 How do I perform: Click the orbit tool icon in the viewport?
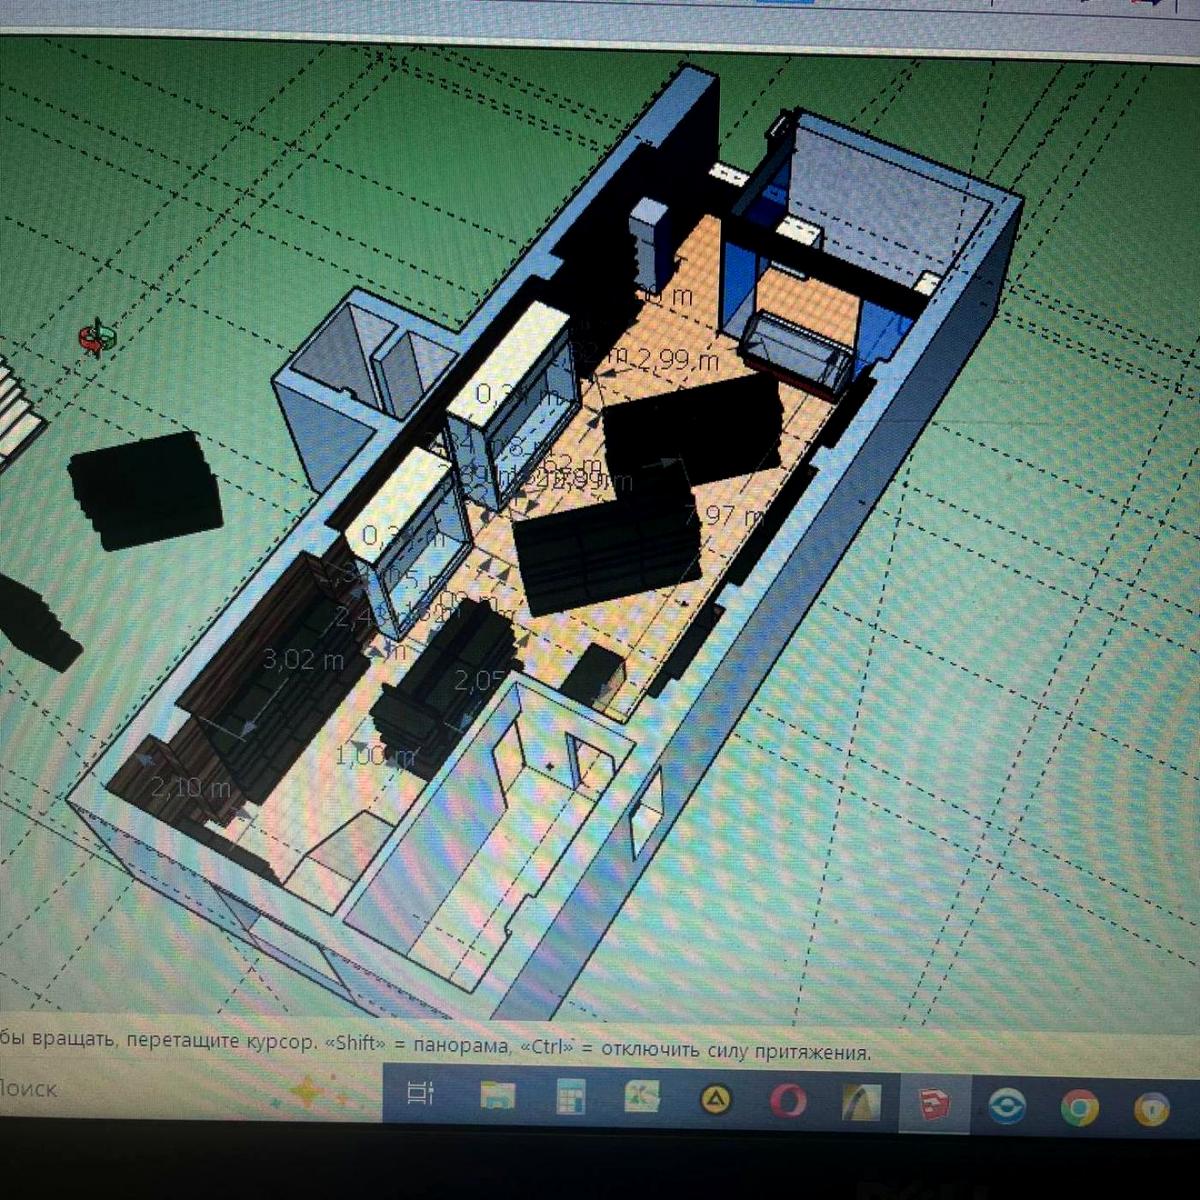(98, 338)
